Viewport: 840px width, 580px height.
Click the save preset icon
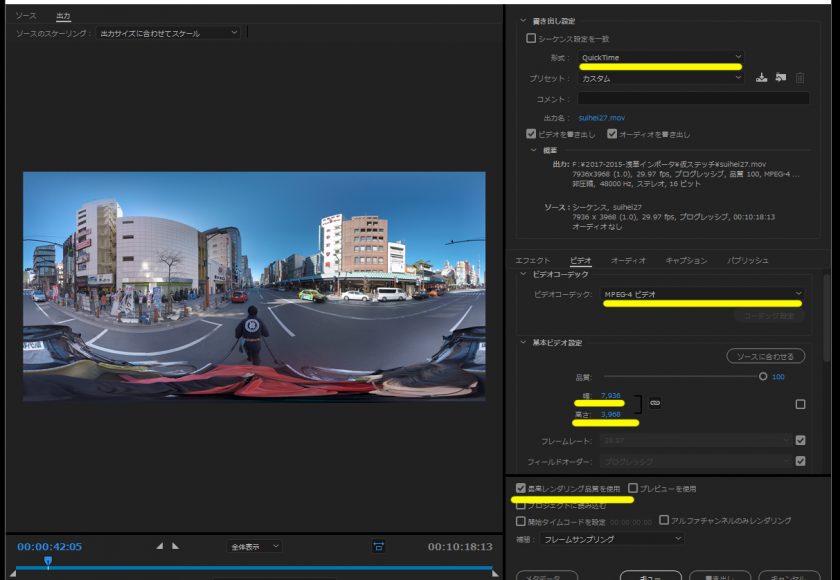761,78
